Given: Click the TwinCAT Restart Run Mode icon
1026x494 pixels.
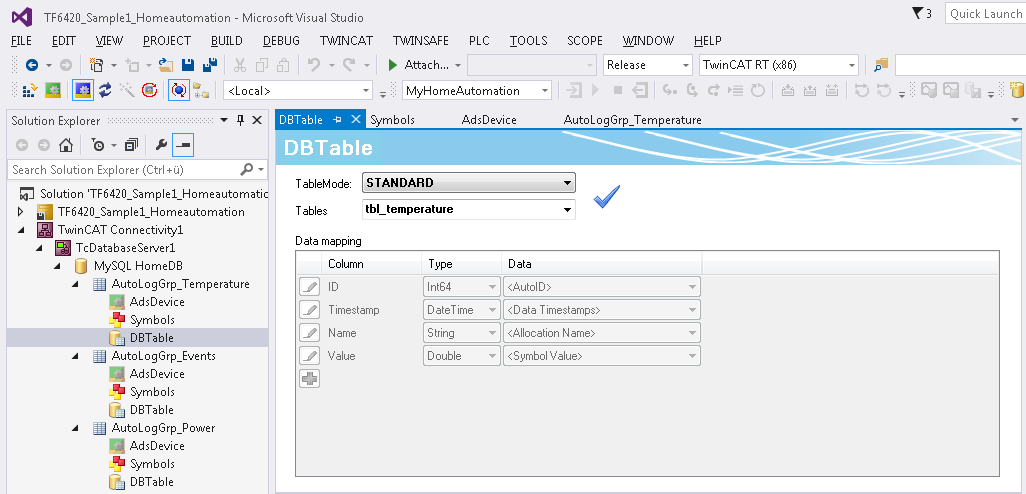Looking at the screenshot, I should [53, 90].
